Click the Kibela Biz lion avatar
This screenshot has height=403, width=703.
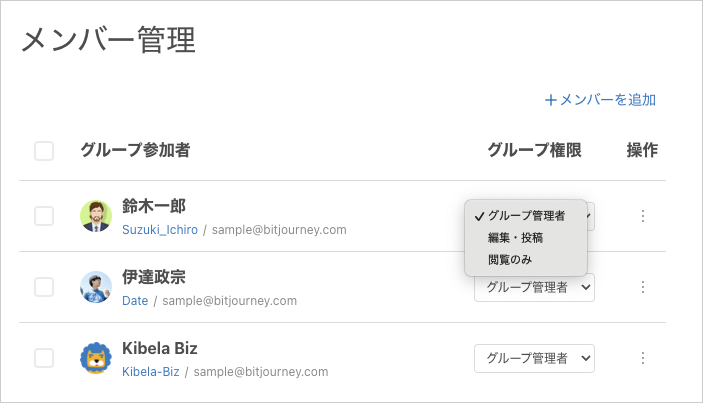(x=96, y=358)
